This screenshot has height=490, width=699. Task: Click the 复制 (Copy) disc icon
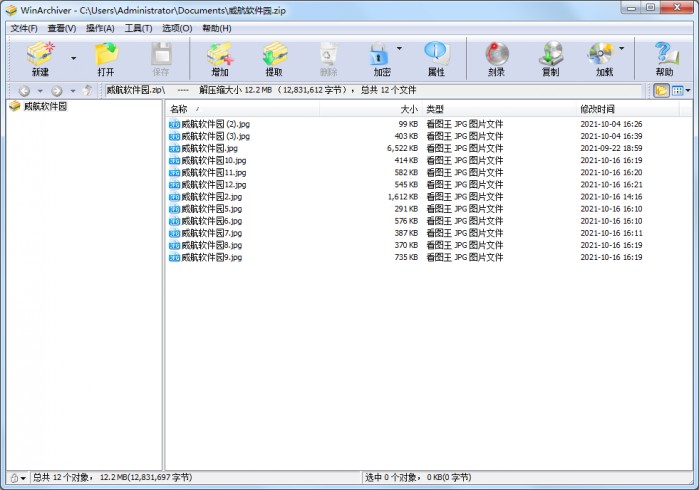(550, 55)
